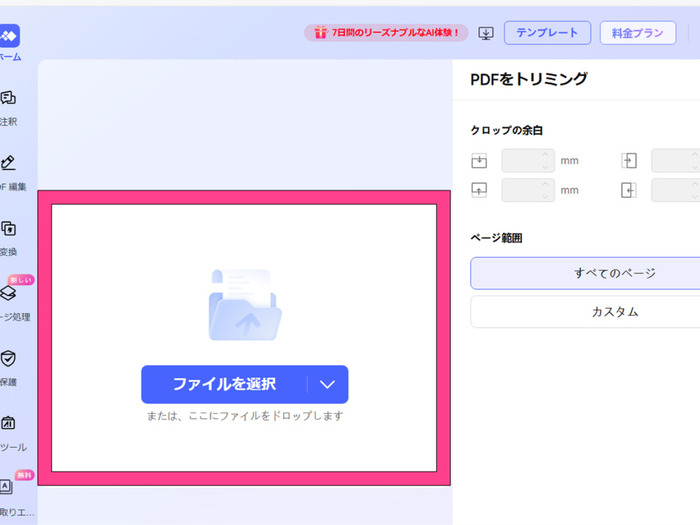Click the right crop margin icon
The height and width of the screenshot is (525, 700).
coord(629,190)
